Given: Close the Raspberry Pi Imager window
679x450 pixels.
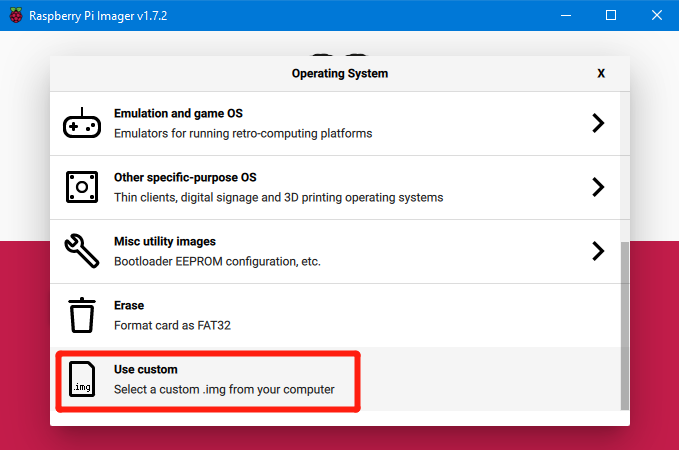Looking at the screenshot, I should pos(656,15).
